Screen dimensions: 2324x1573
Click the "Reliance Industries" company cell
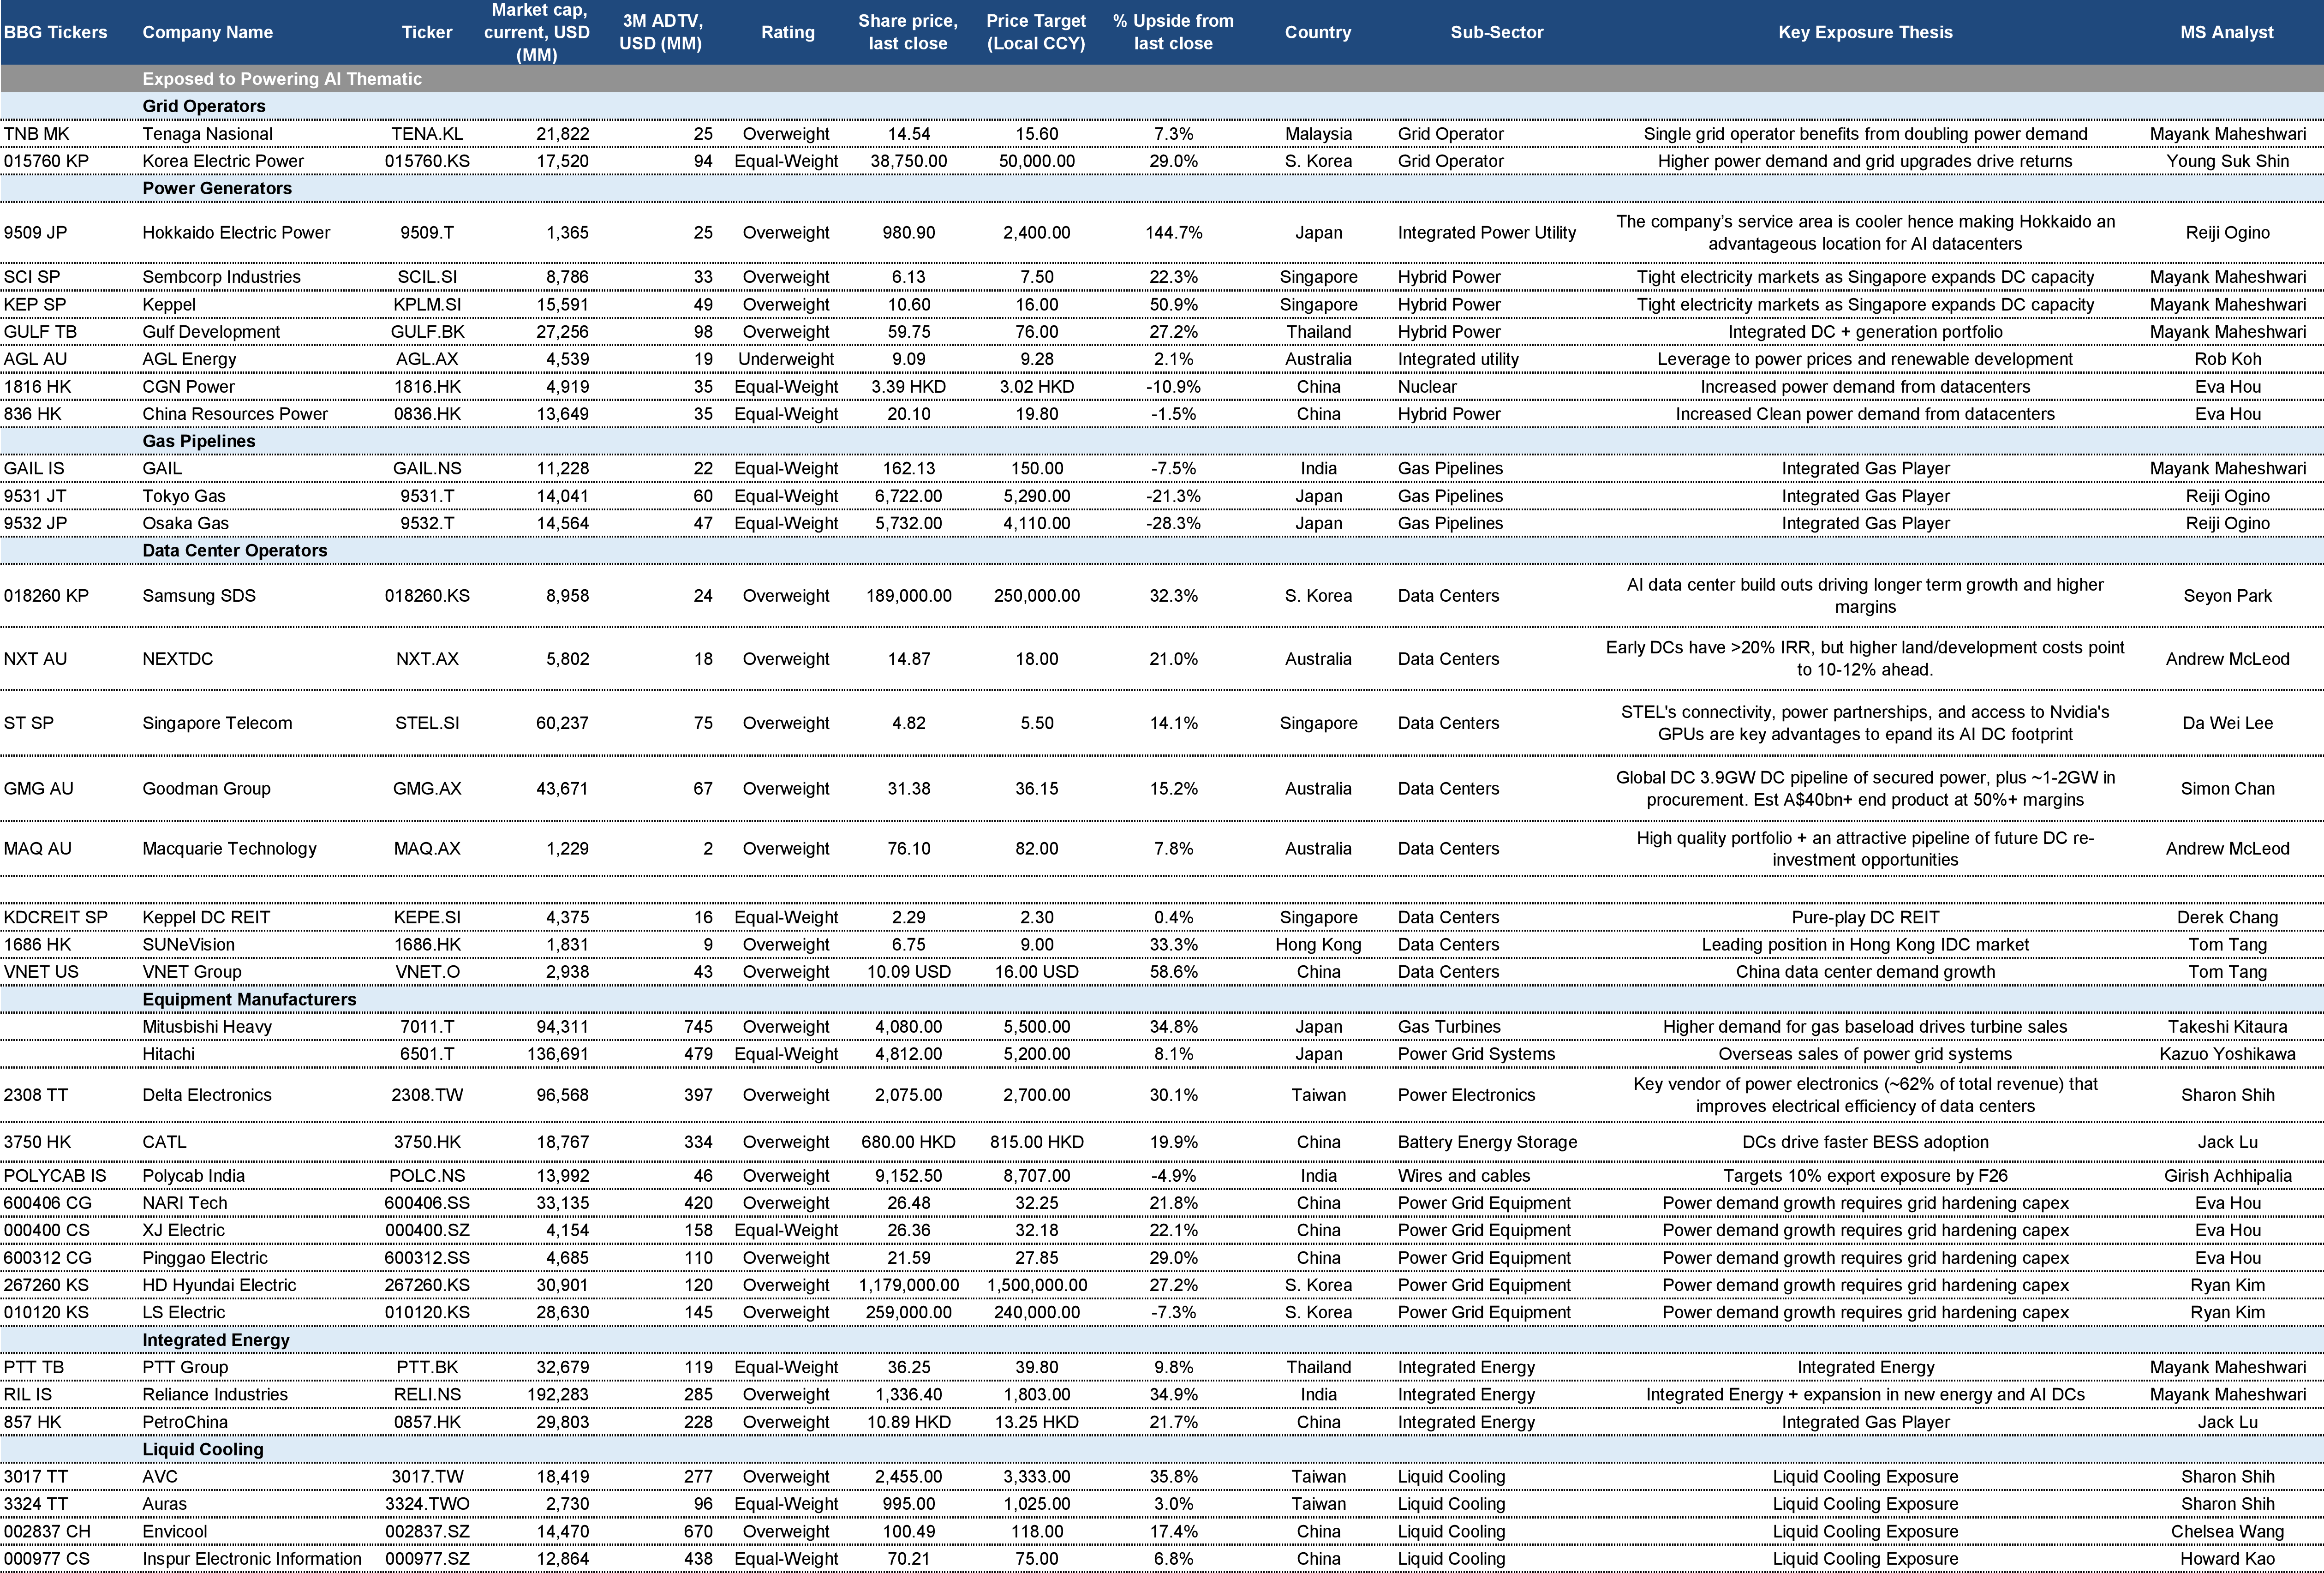(215, 1395)
